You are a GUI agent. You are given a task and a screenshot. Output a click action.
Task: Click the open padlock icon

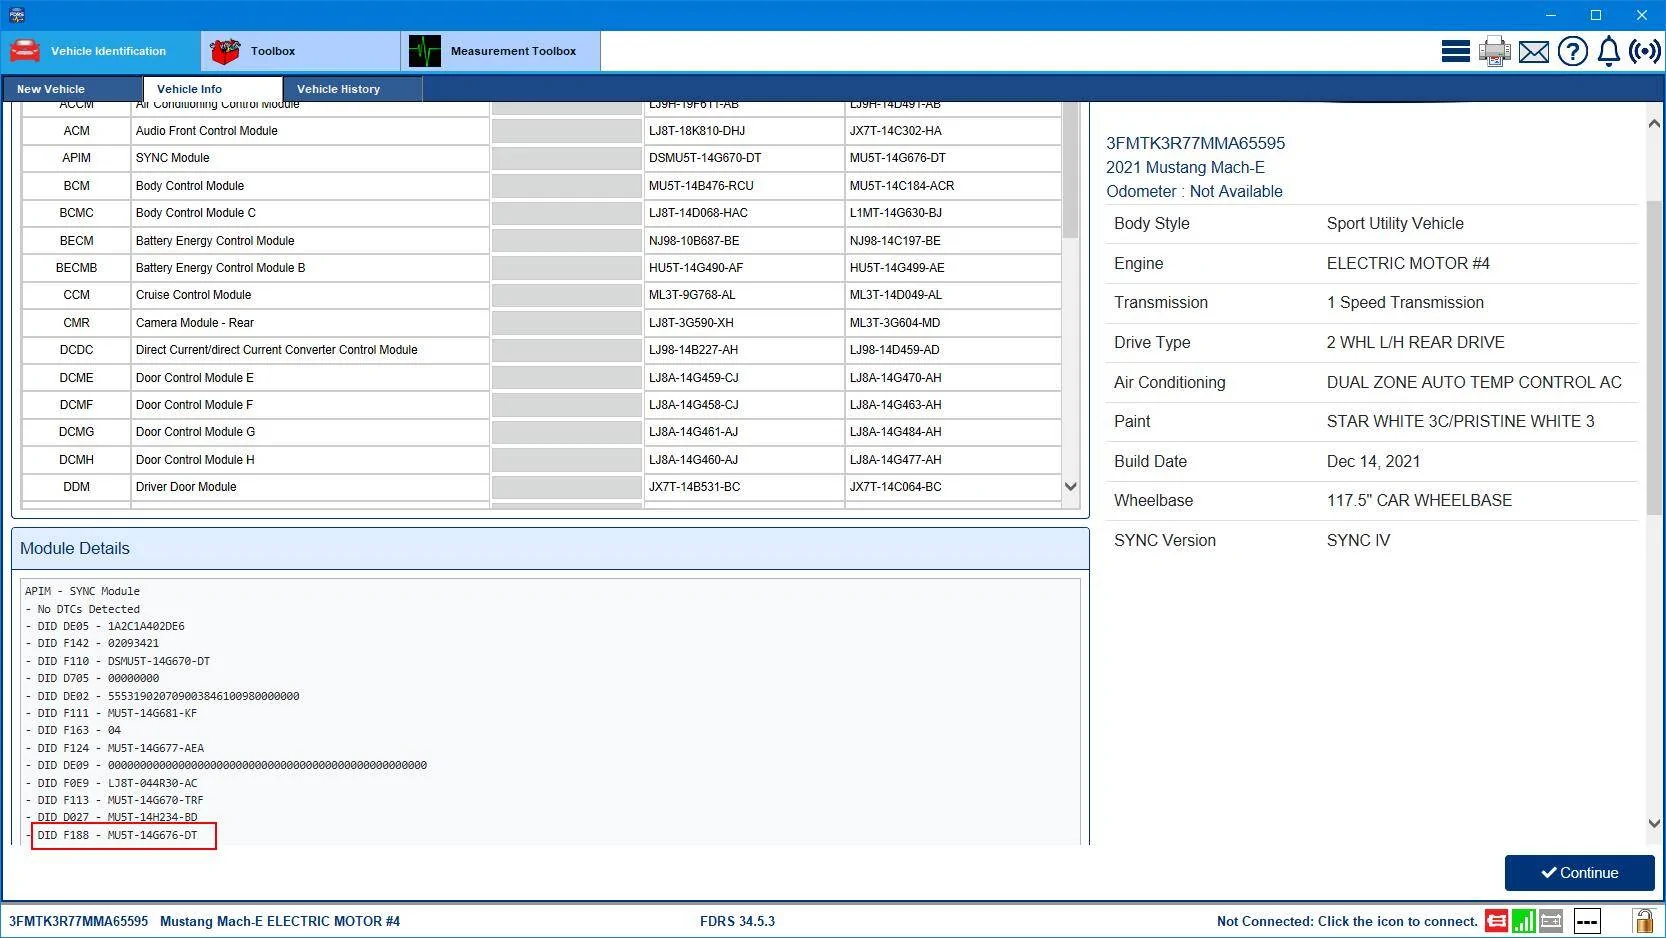point(1643,920)
